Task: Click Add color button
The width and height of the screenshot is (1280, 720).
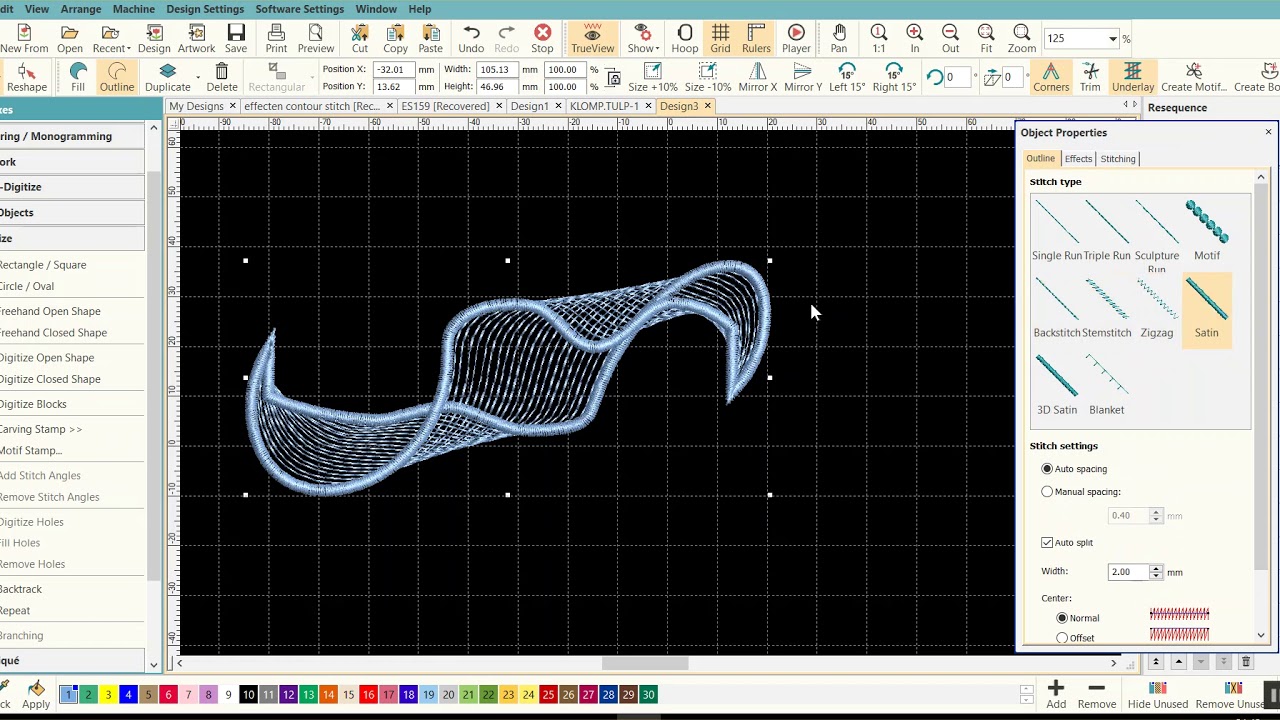Action: (x=1056, y=693)
